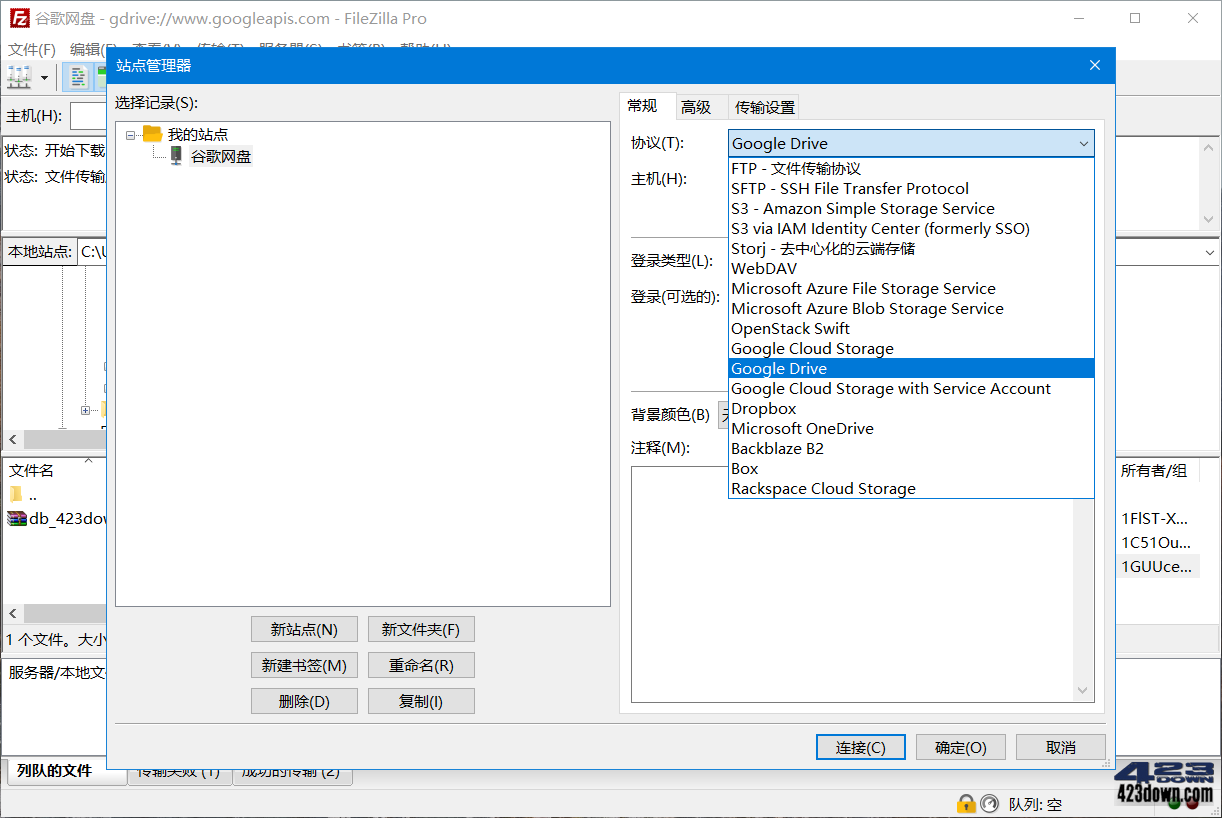Image resolution: width=1222 pixels, height=818 pixels.
Task: Open the 背景颜色(B) selector
Action: point(725,415)
